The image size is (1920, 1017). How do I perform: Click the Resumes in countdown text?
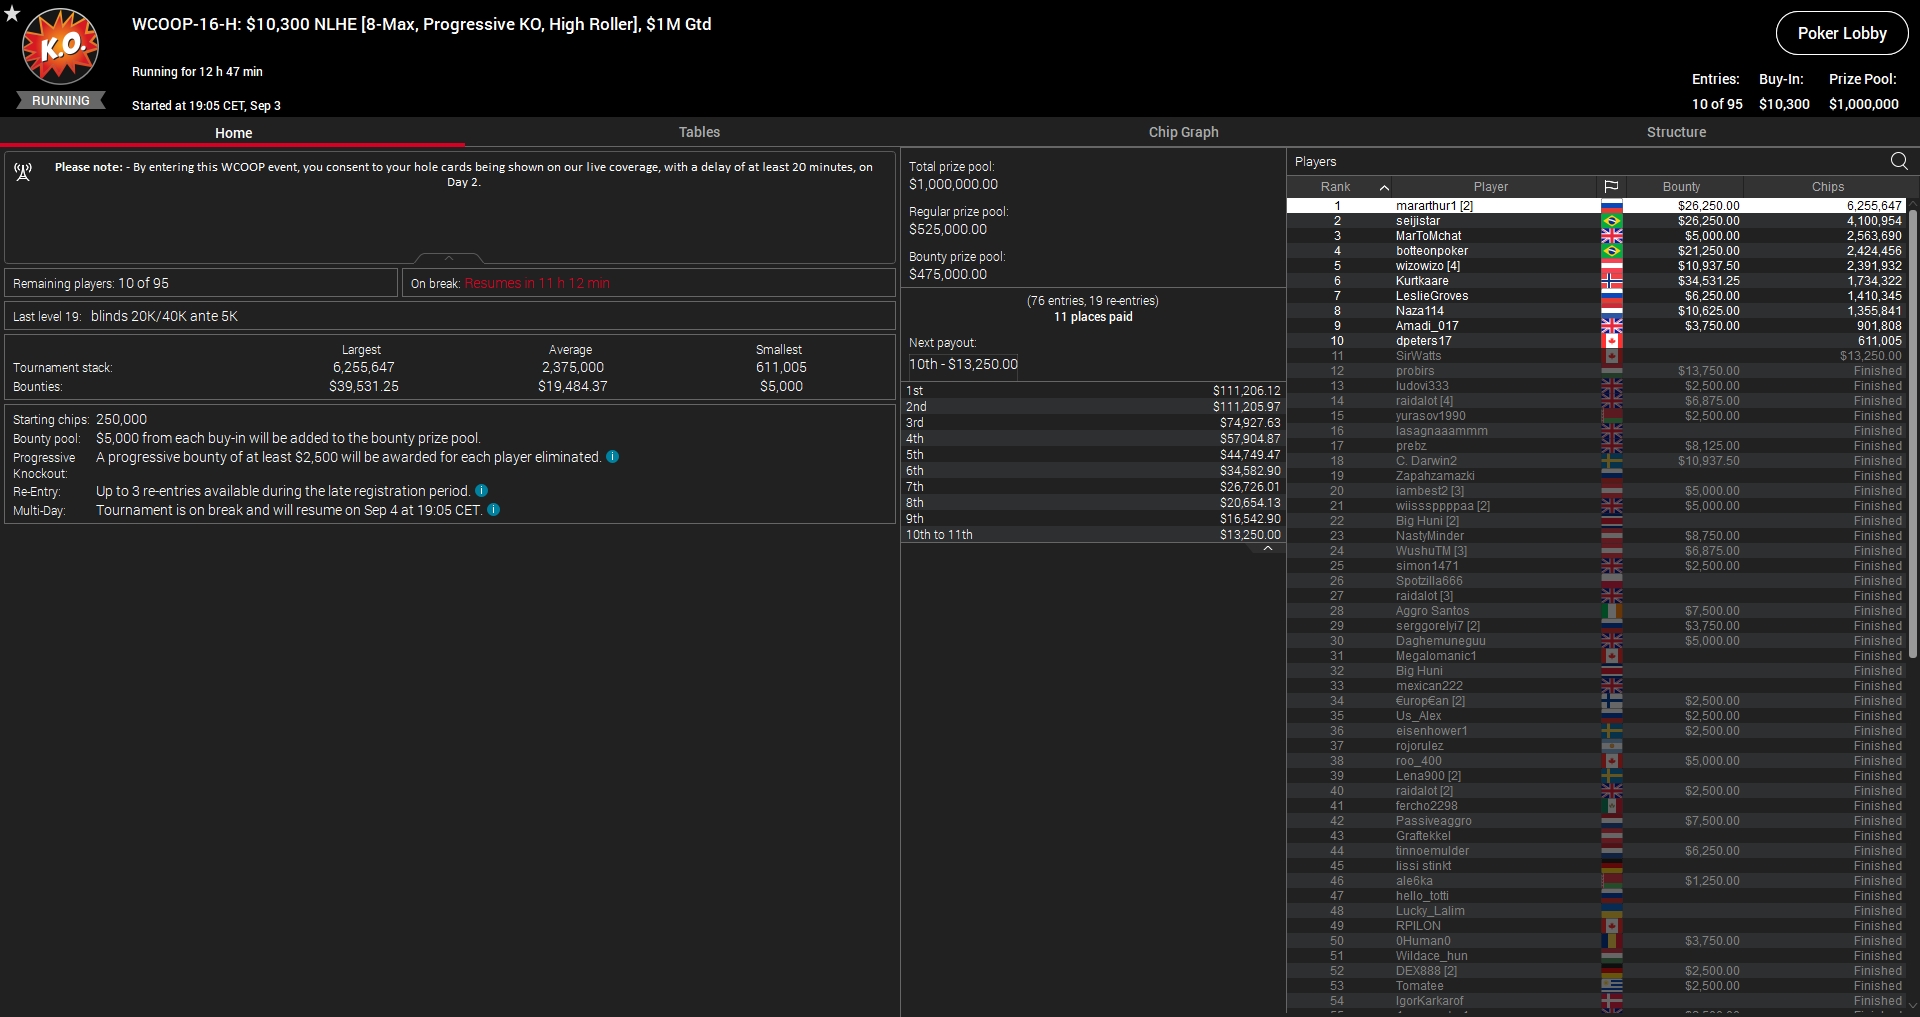(537, 283)
